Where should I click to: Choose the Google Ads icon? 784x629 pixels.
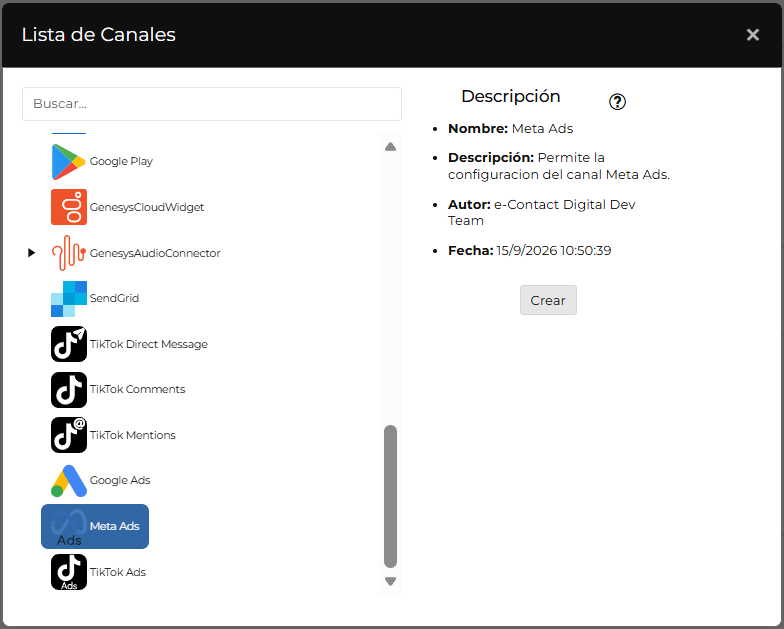[69, 480]
